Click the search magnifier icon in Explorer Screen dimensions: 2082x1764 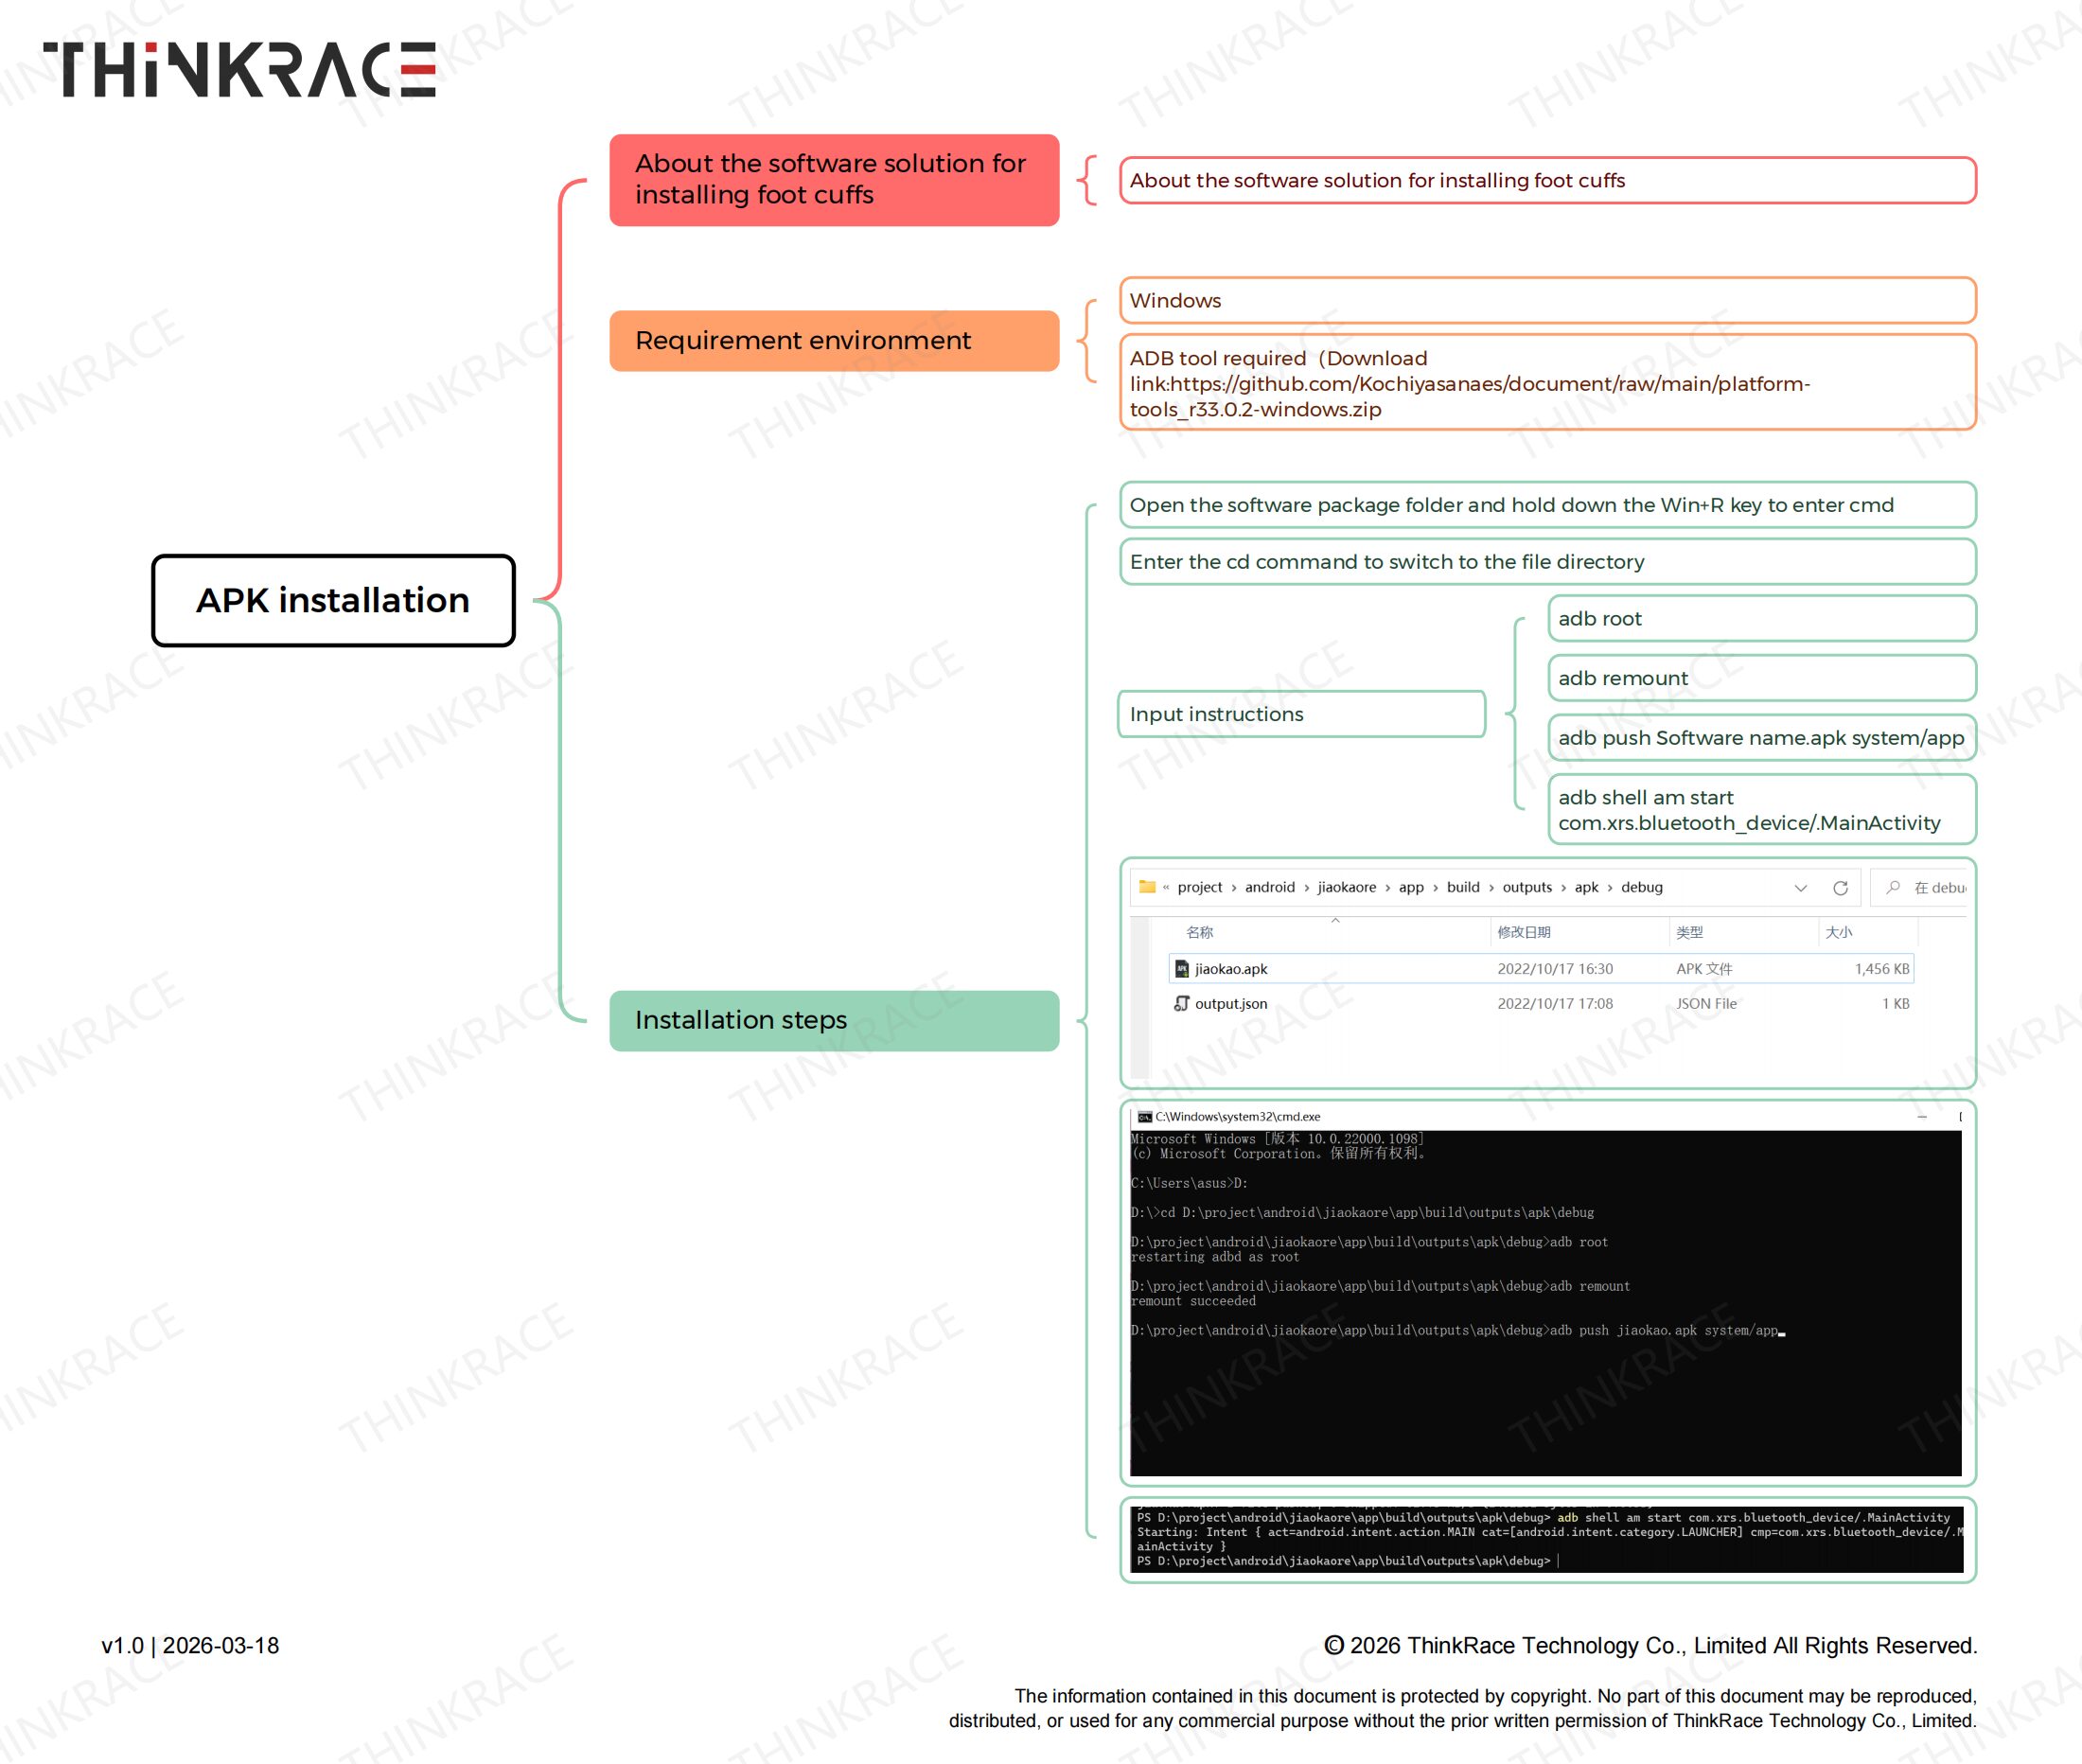1893,887
